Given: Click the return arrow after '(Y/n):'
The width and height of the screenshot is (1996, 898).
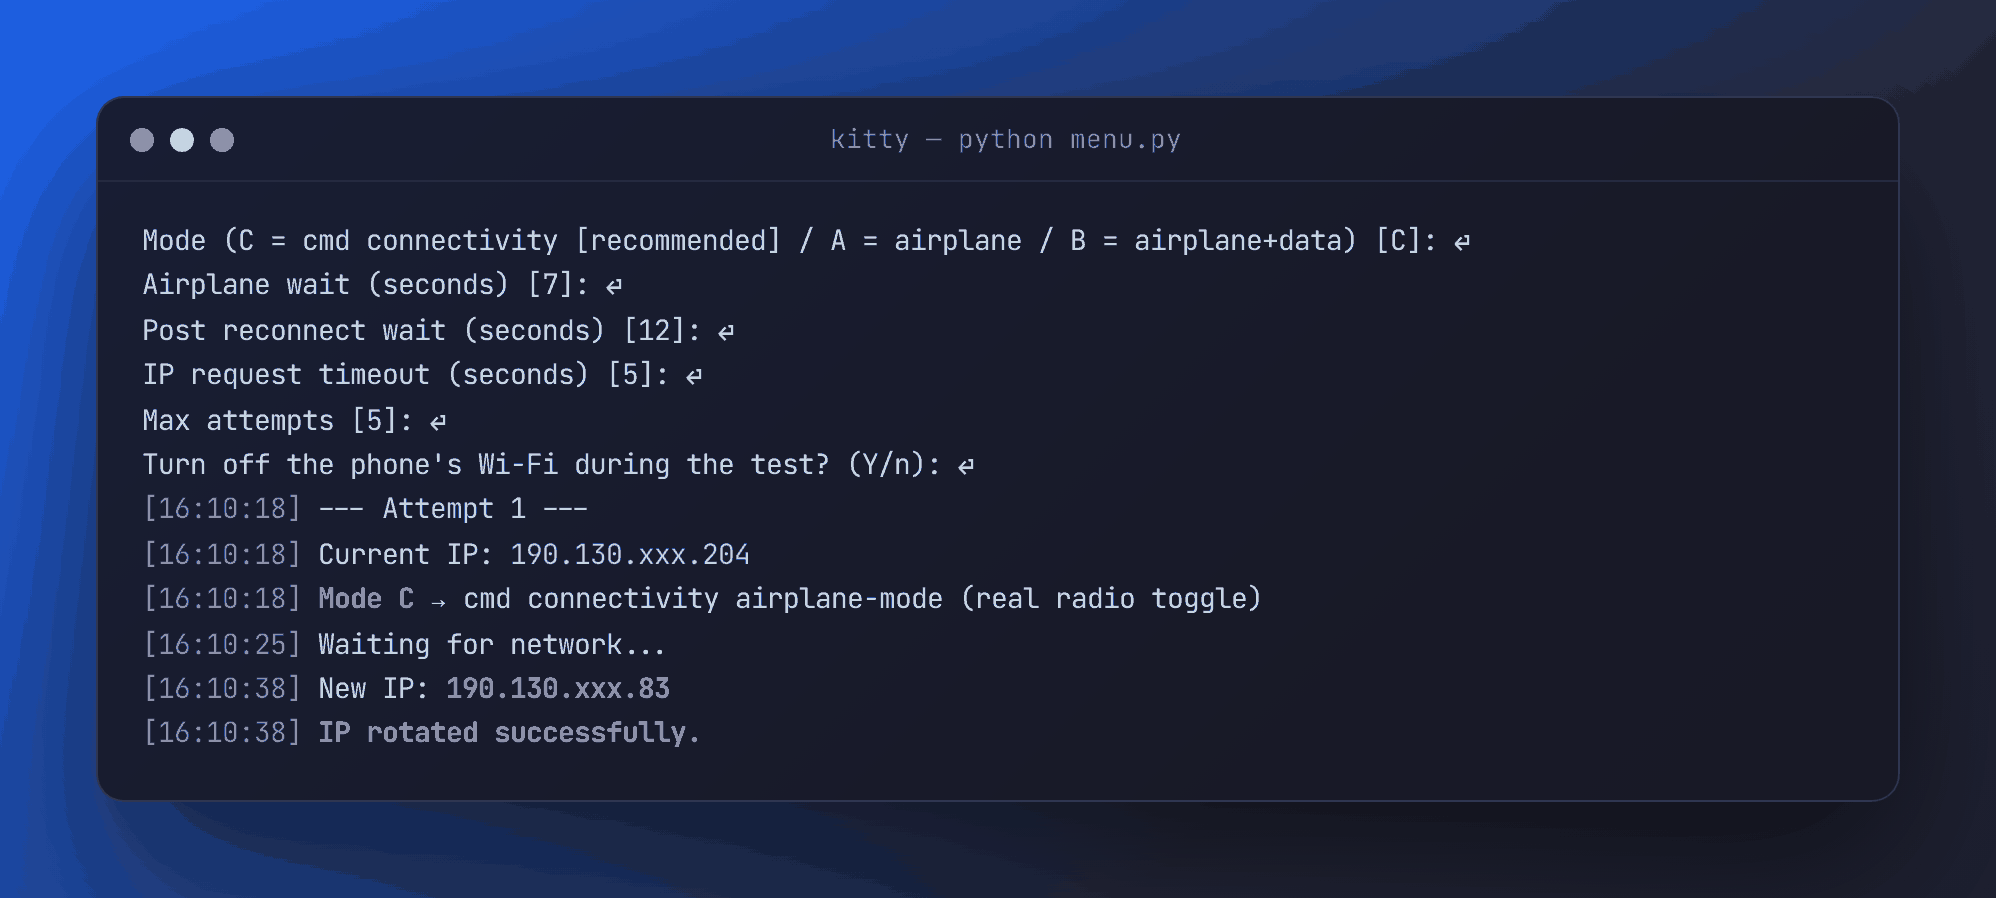Looking at the screenshot, I should 966,466.
